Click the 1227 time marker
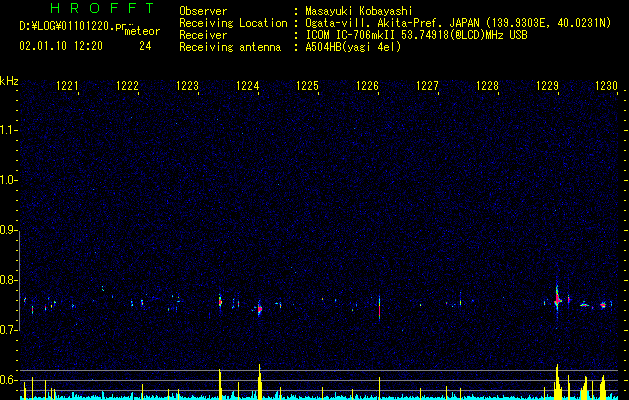 click(x=427, y=86)
